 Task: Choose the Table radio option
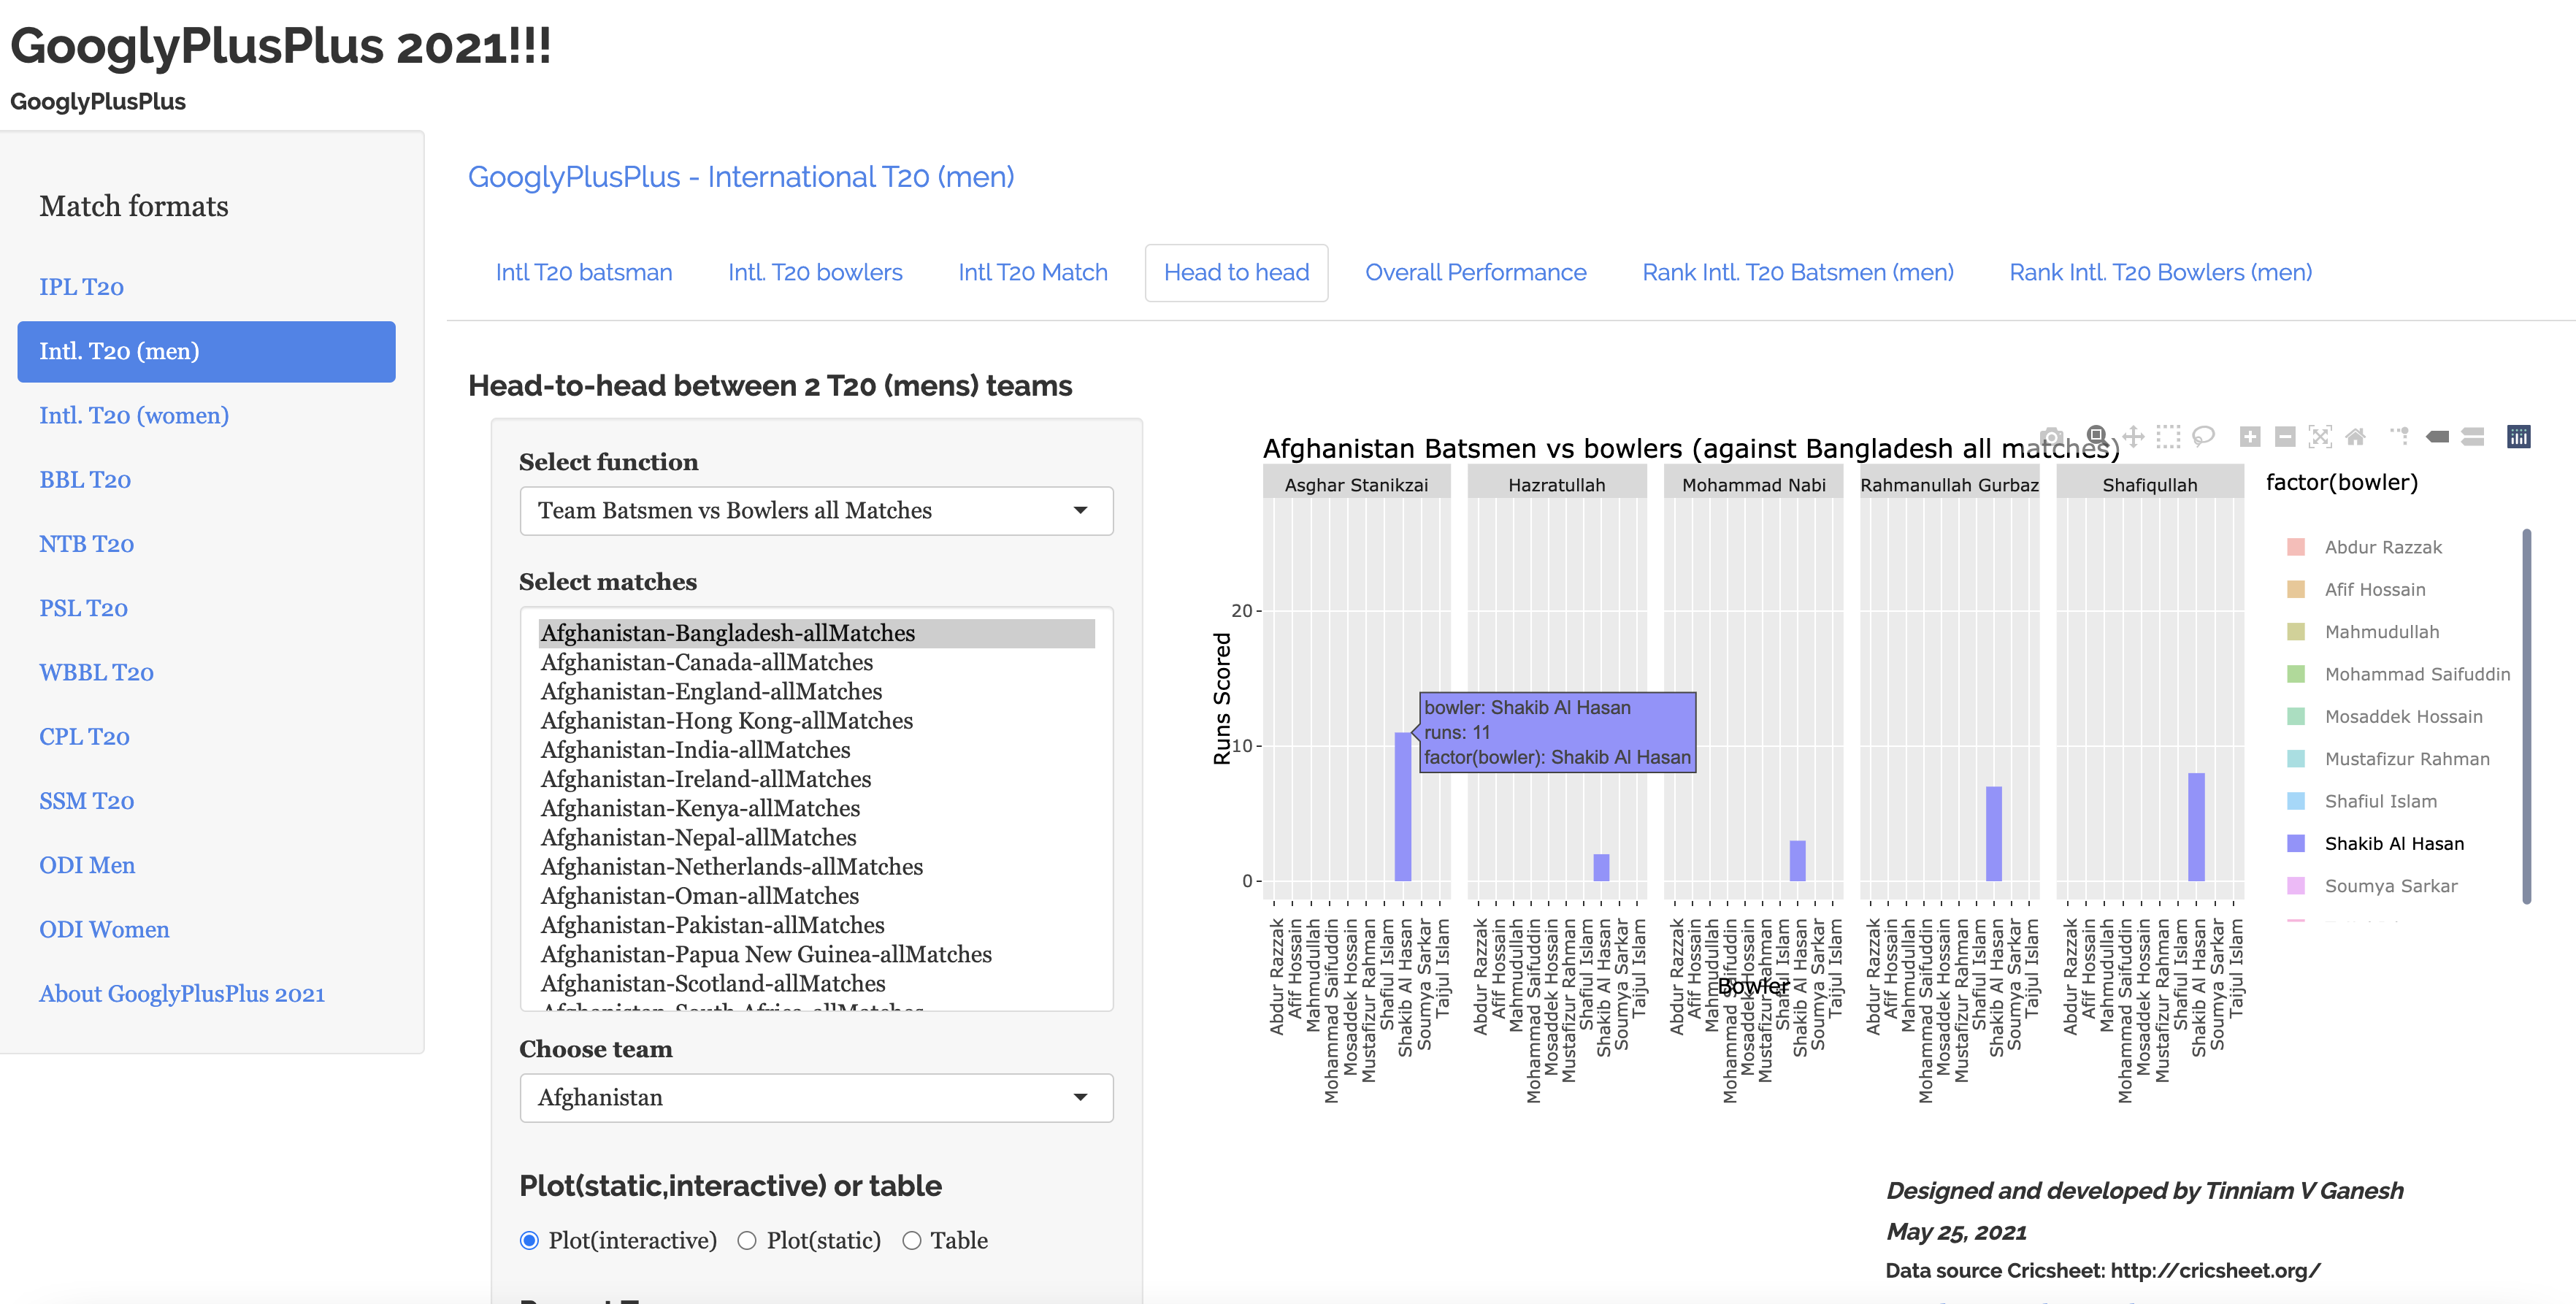(911, 1241)
